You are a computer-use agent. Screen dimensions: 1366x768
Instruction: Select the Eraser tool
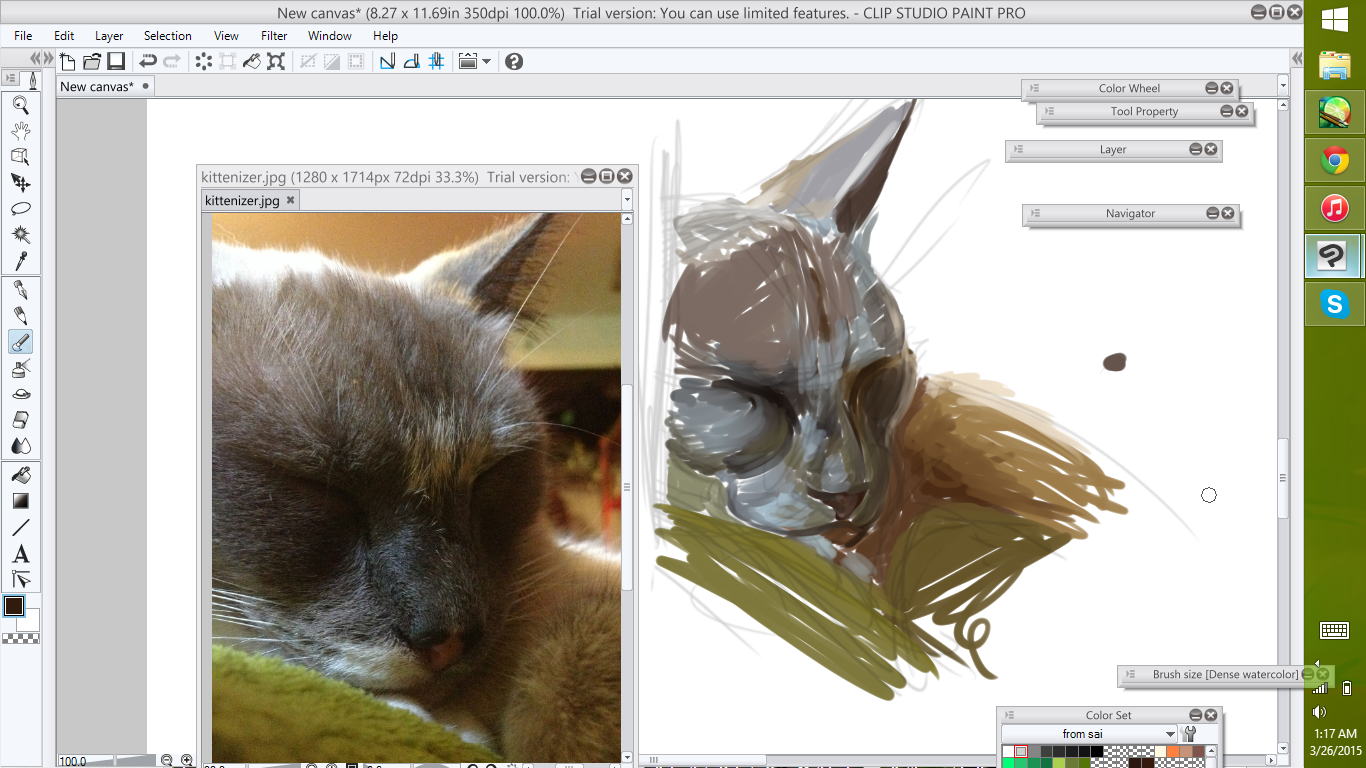pyautogui.click(x=20, y=420)
